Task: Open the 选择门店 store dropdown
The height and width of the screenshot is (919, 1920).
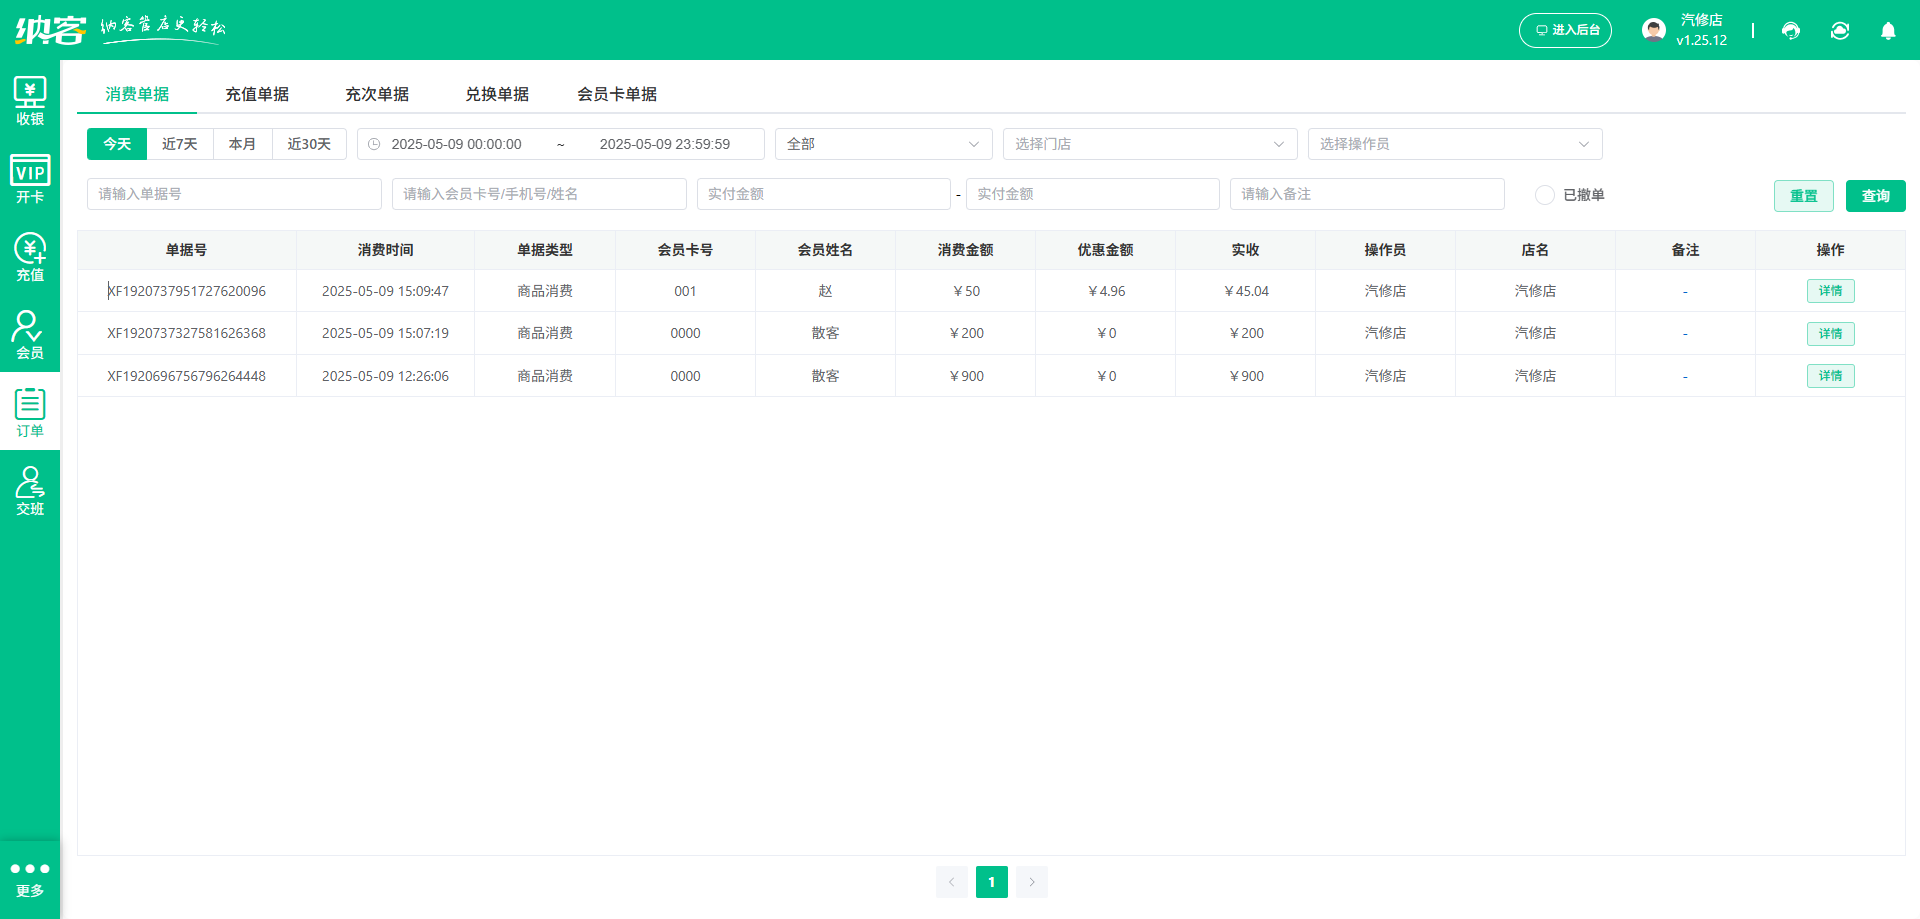Action: click(x=1149, y=144)
